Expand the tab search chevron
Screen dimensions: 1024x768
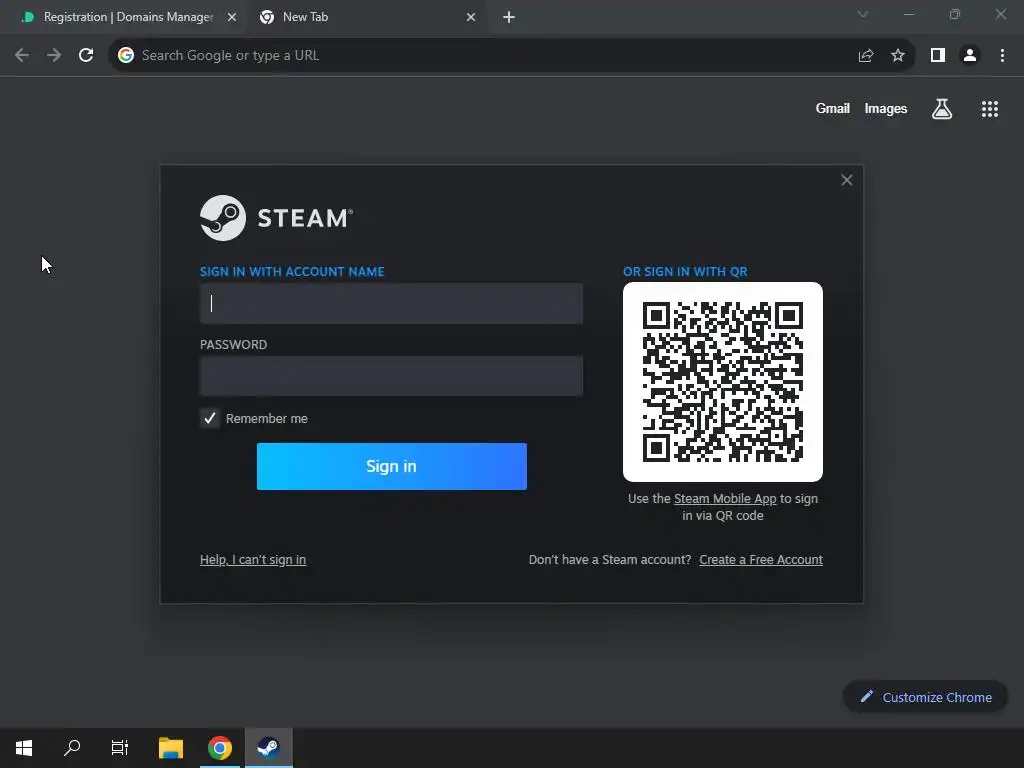point(863,14)
